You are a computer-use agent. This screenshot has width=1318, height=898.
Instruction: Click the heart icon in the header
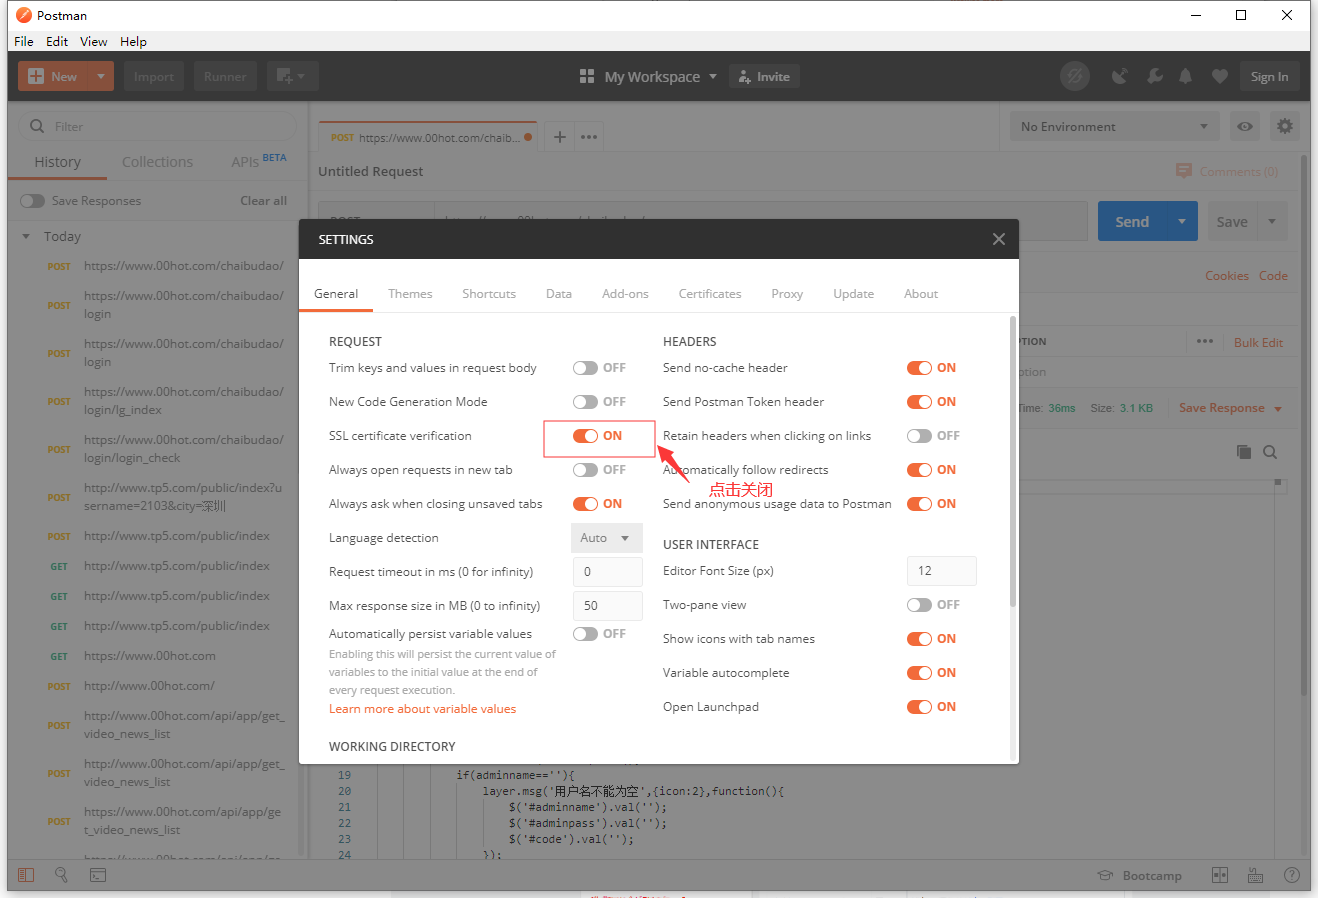pyautogui.click(x=1219, y=75)
